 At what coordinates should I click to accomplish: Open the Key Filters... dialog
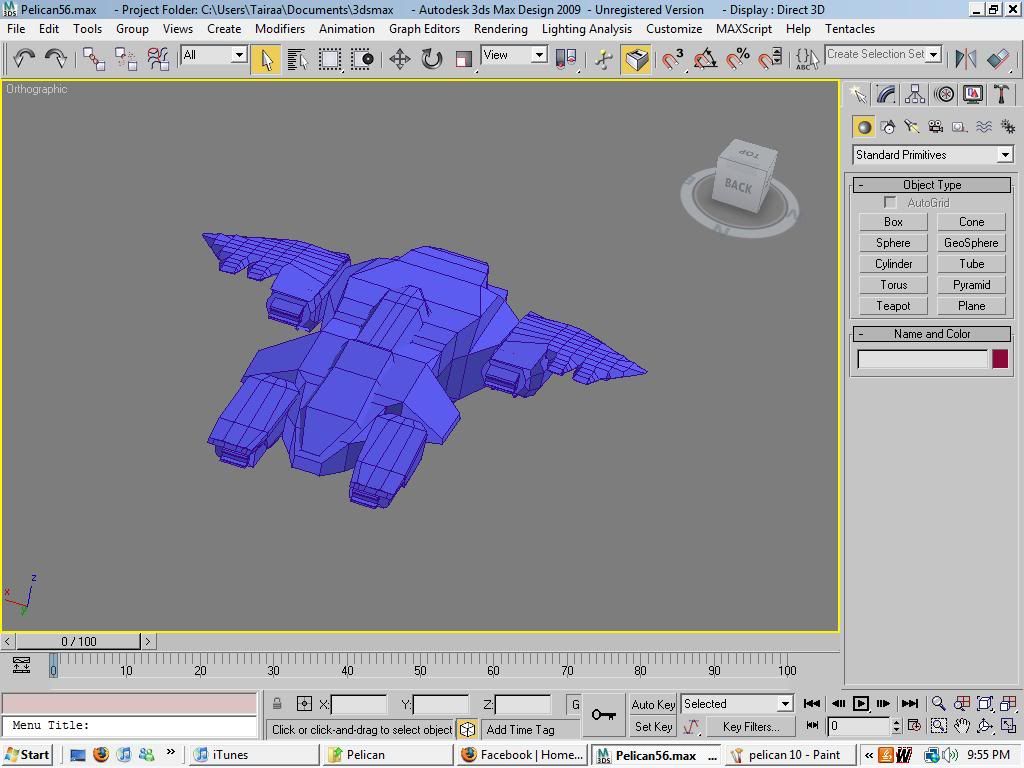751,726
